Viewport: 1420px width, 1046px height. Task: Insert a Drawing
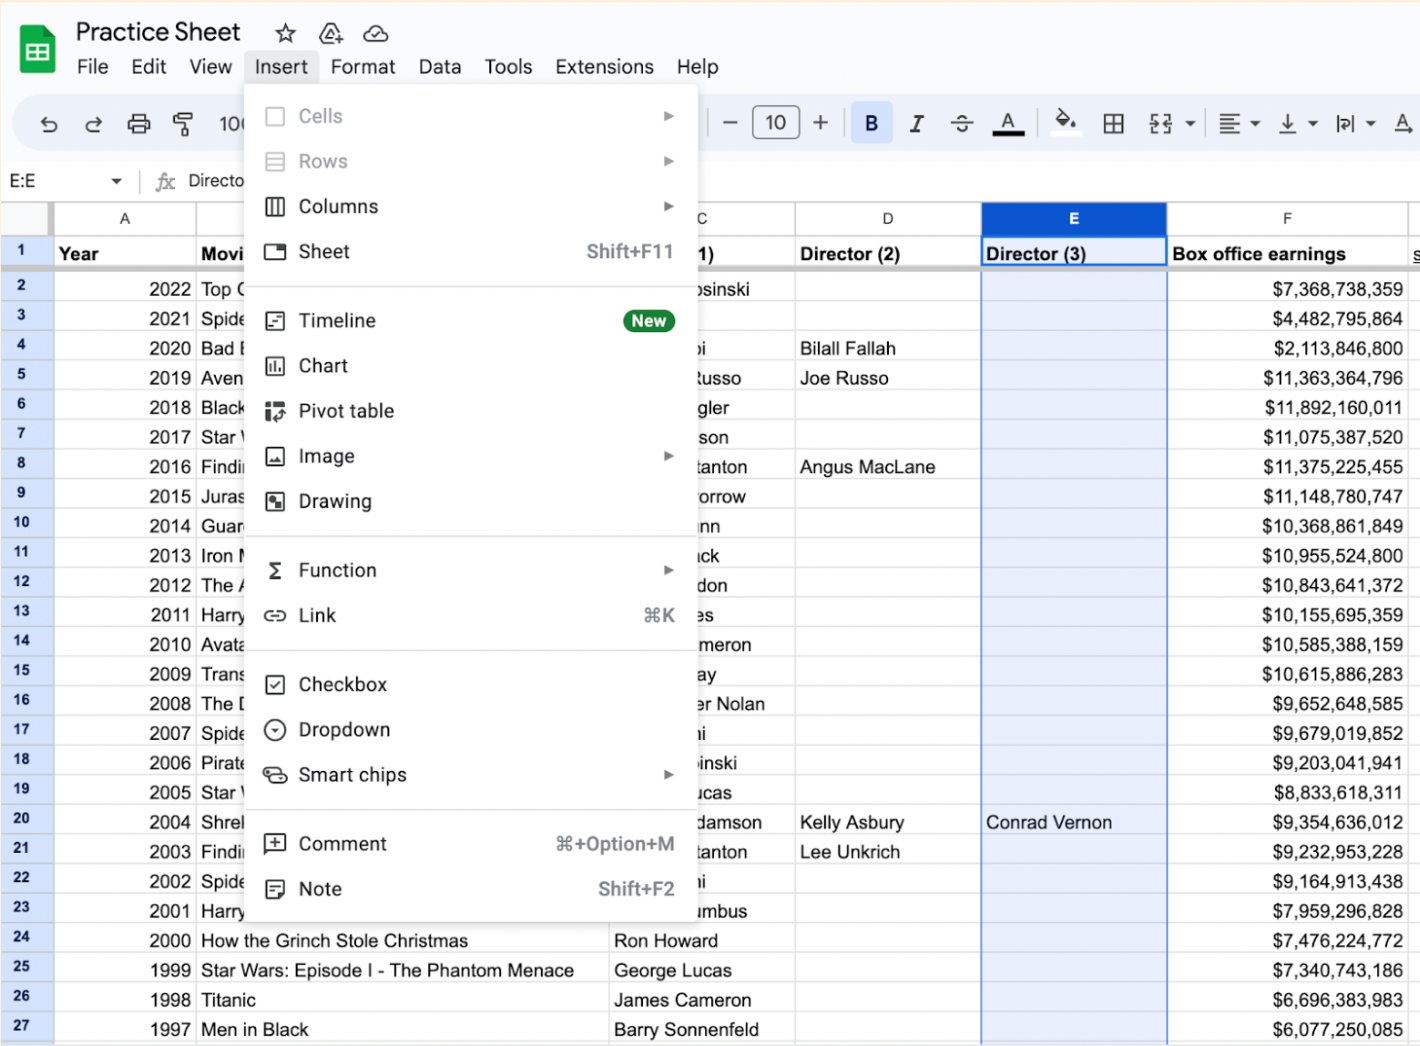[470, 501]
